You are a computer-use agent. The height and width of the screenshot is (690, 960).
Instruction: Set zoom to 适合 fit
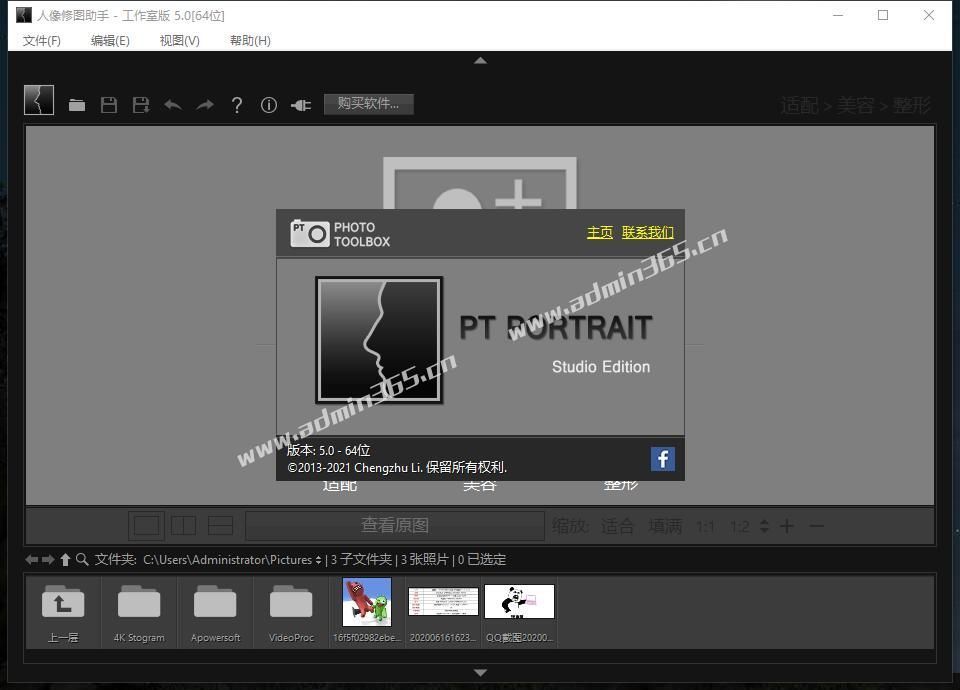click(617, 526)
